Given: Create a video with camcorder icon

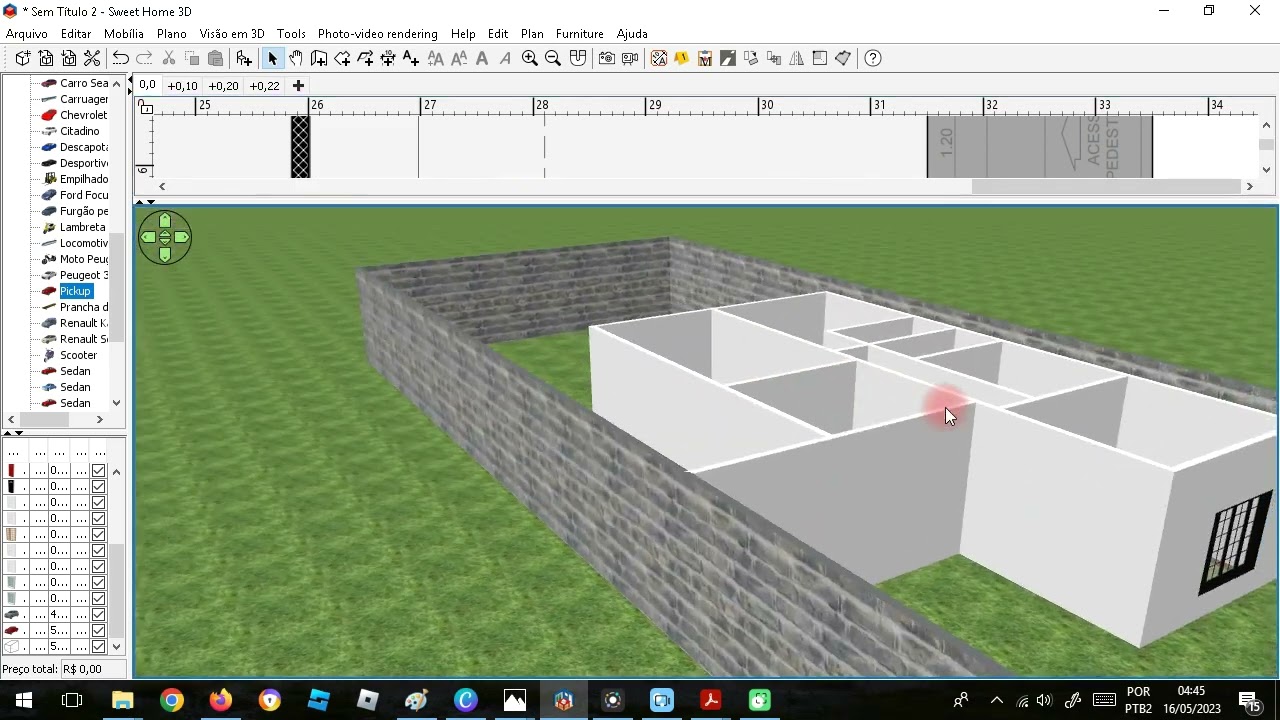Looking at the screenshot, I should pos(630,58).
